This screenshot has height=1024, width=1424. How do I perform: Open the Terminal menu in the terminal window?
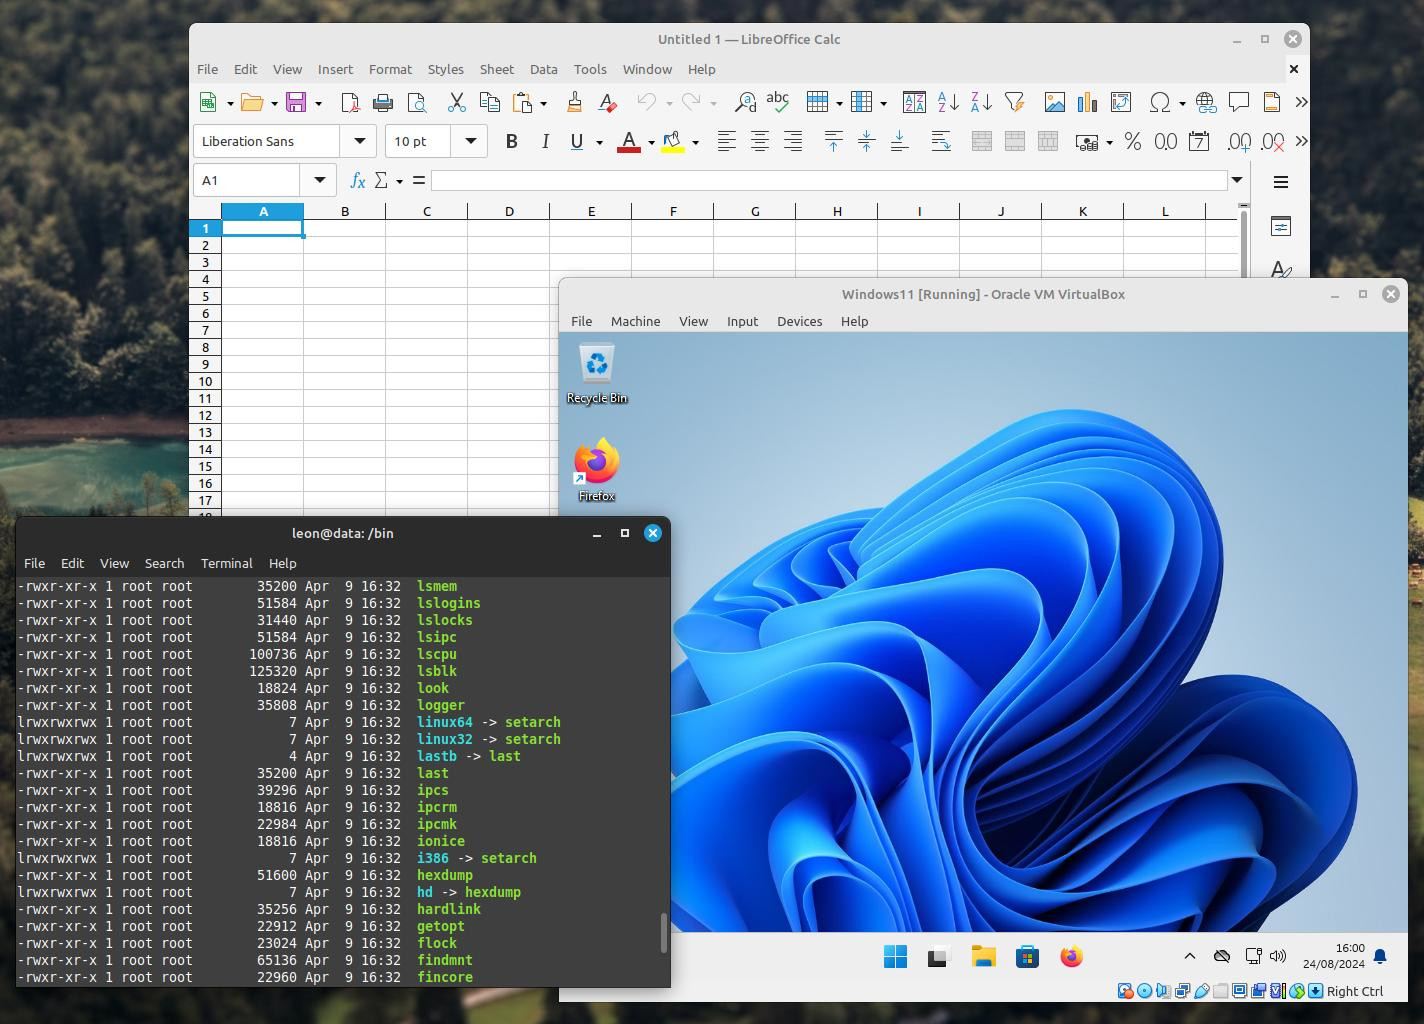[x=226, y=563]
